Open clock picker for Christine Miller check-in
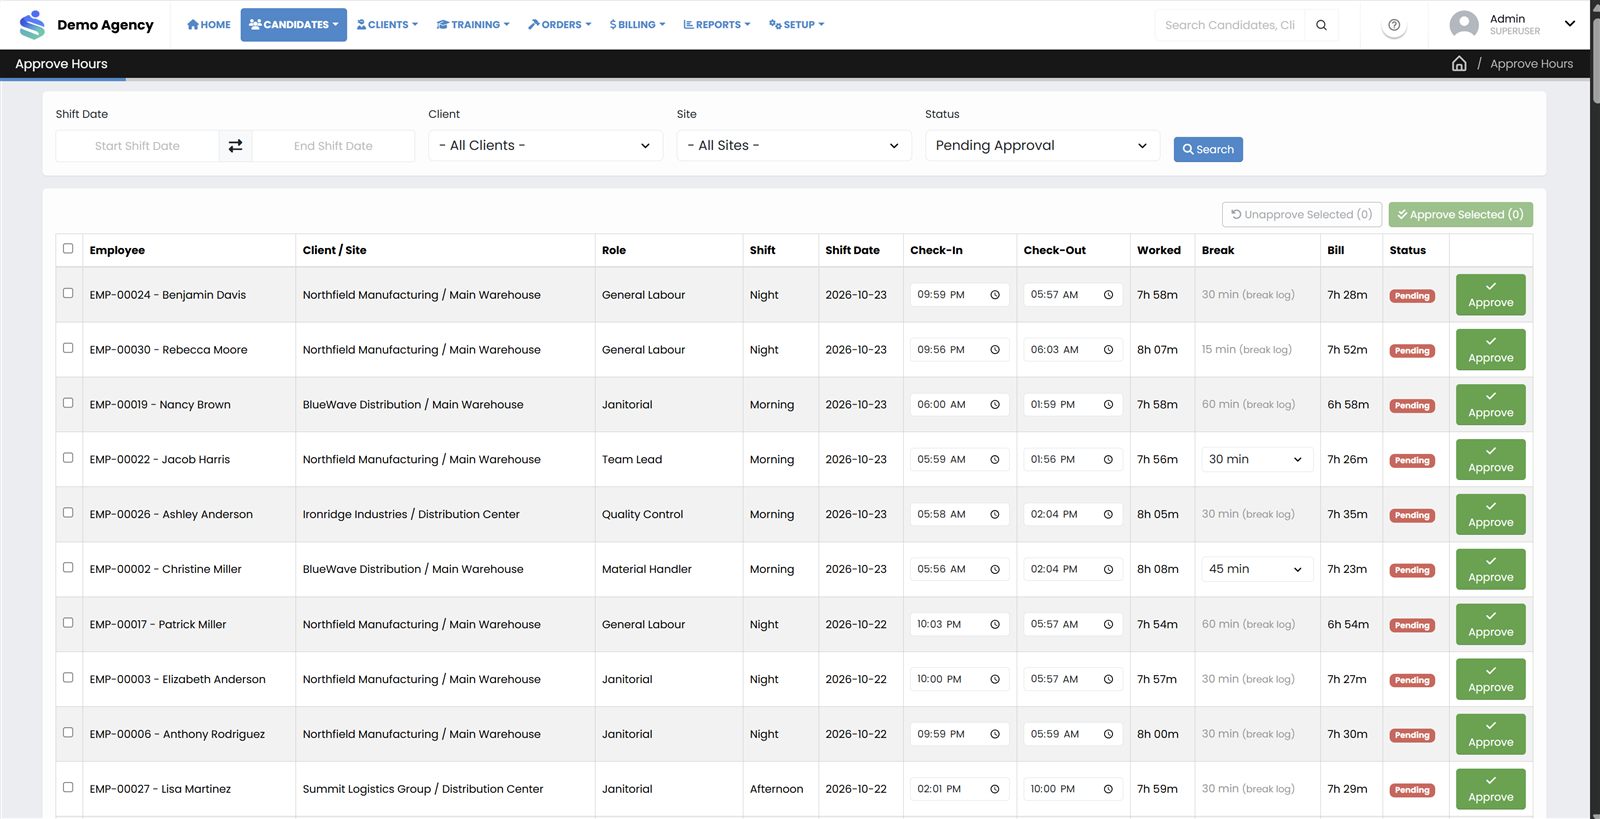 click(995, 570)
